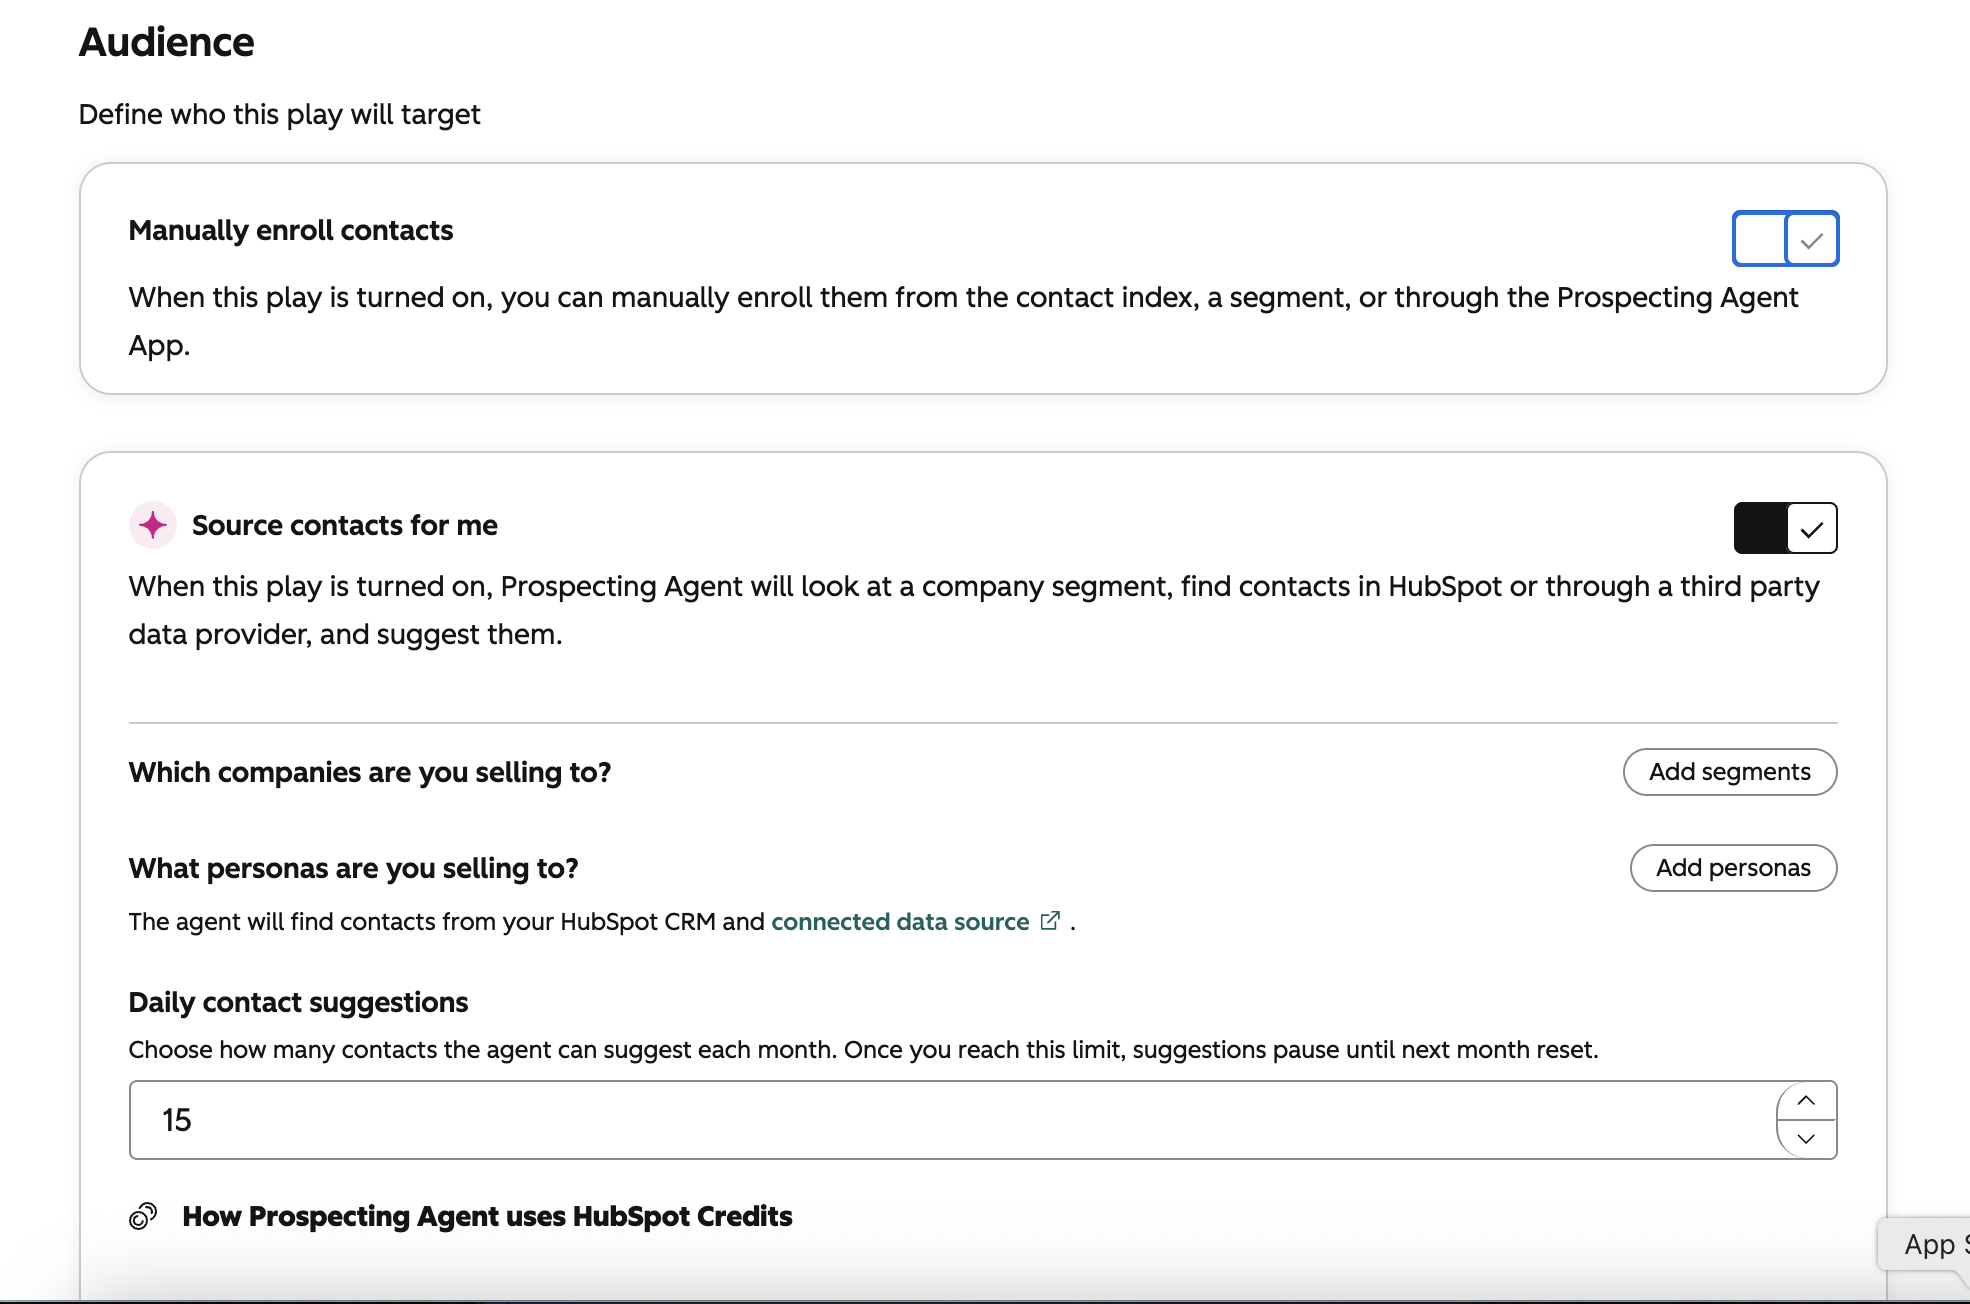
Task: Click the Source contacts for me heading
Action: click(345, 525)
